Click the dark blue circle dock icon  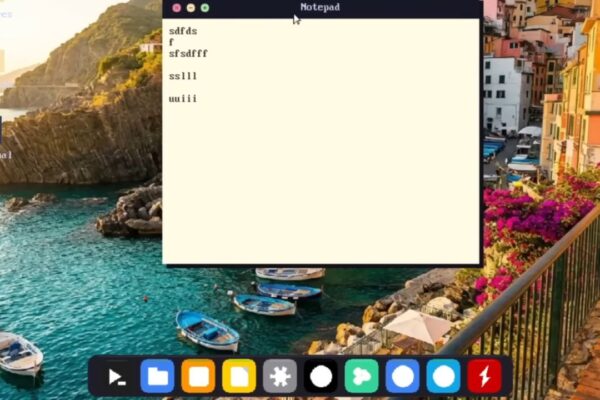coord(402,377)
